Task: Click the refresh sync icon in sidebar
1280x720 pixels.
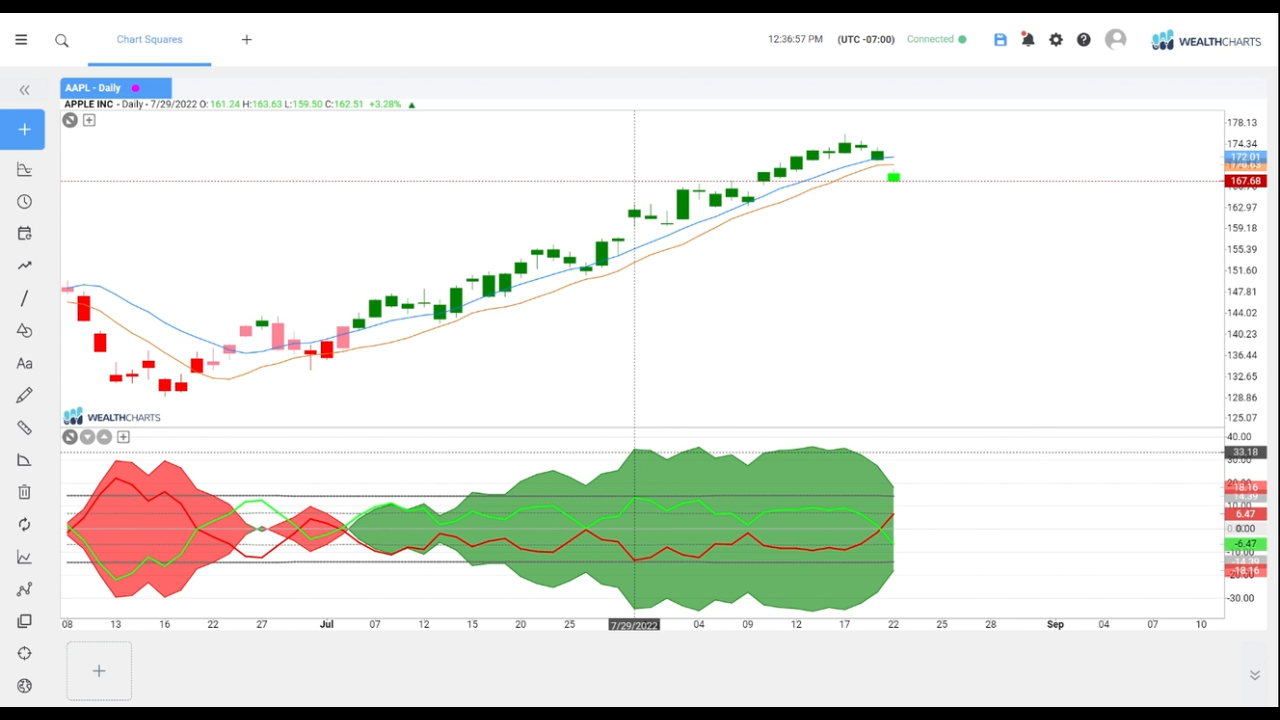Action: click(24, 524)
